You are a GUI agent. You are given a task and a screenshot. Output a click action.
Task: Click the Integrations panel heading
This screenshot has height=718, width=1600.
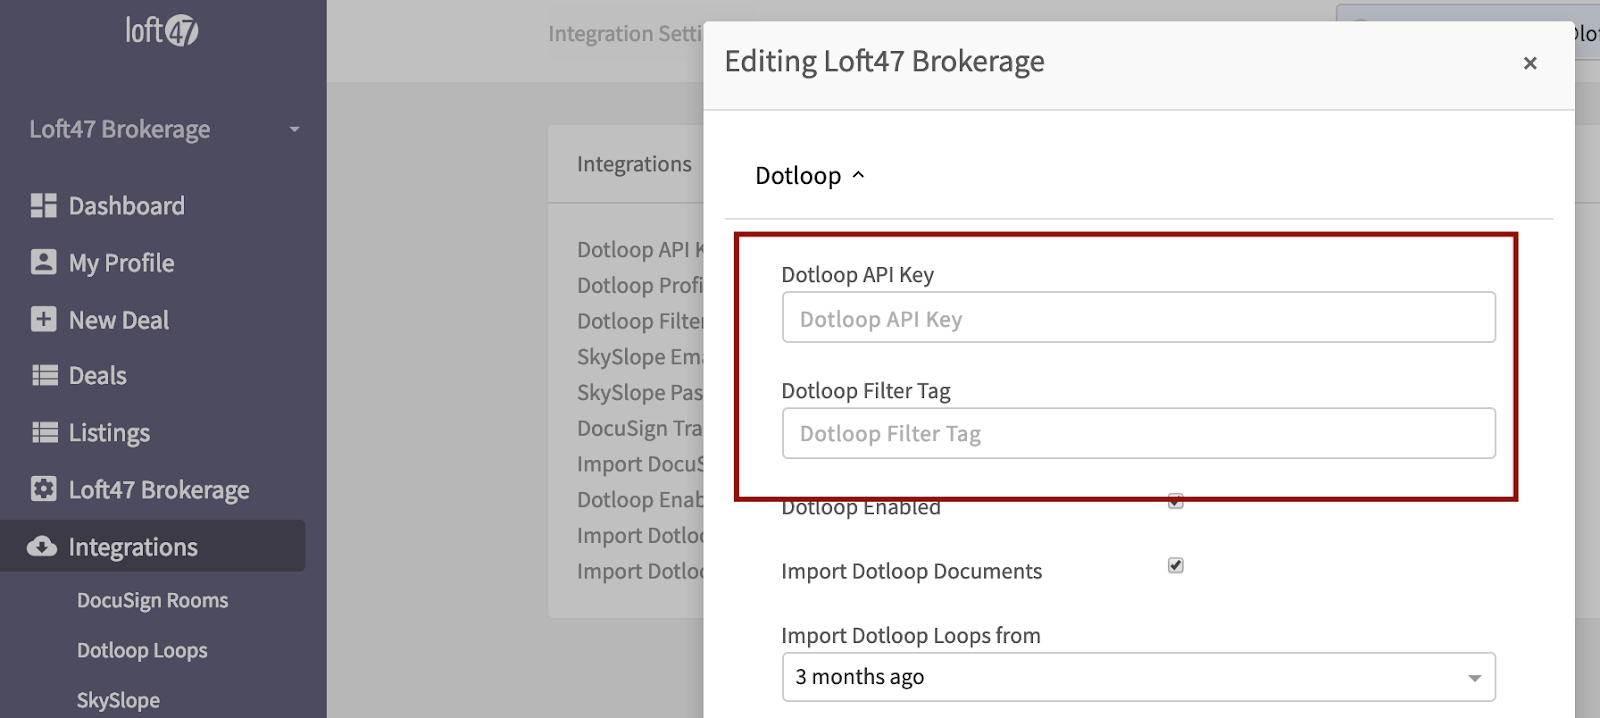click(634, 164)
